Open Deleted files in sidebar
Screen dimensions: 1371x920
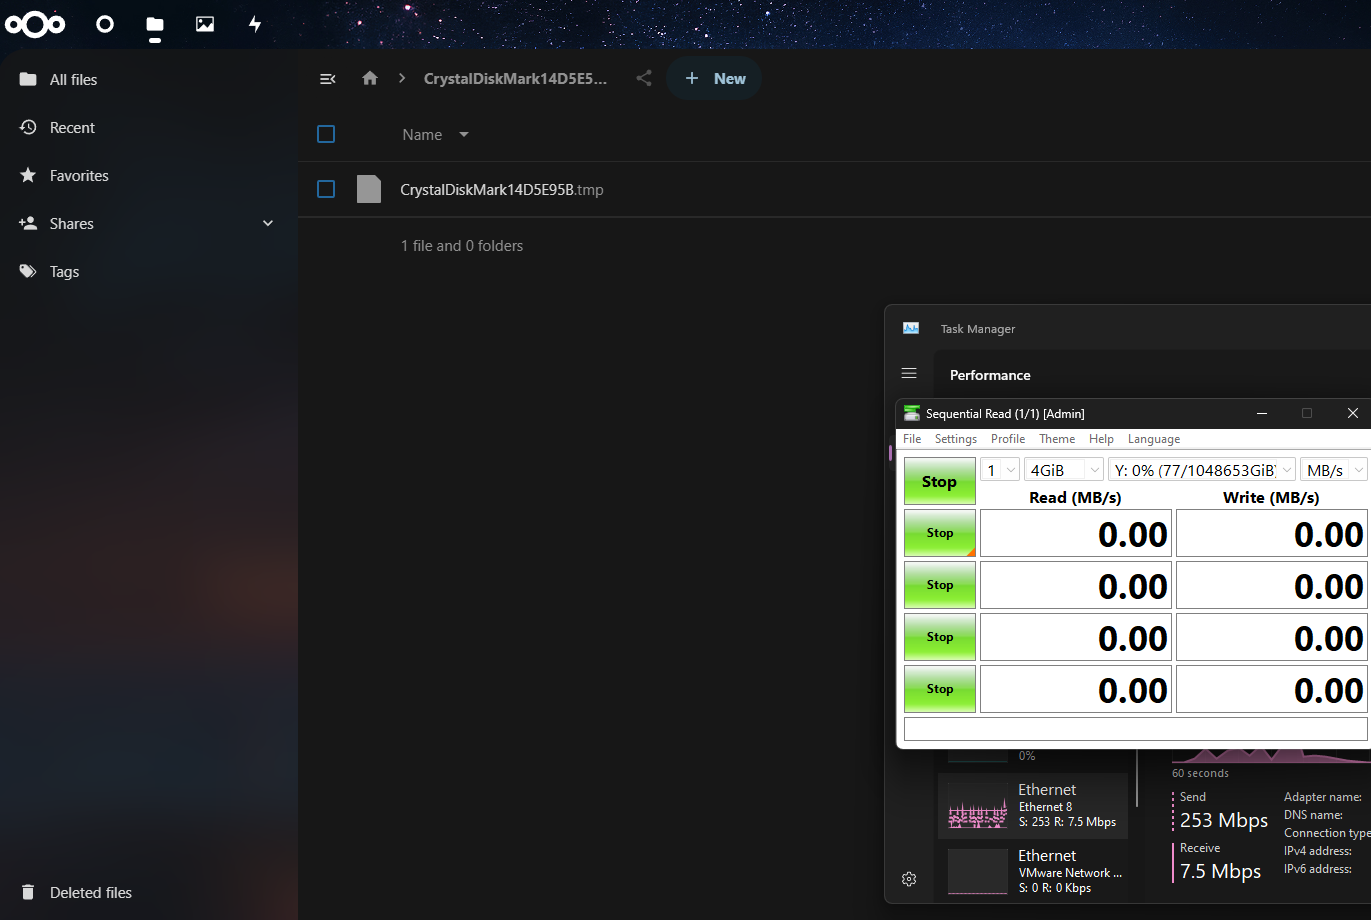(x=149, y=892)
